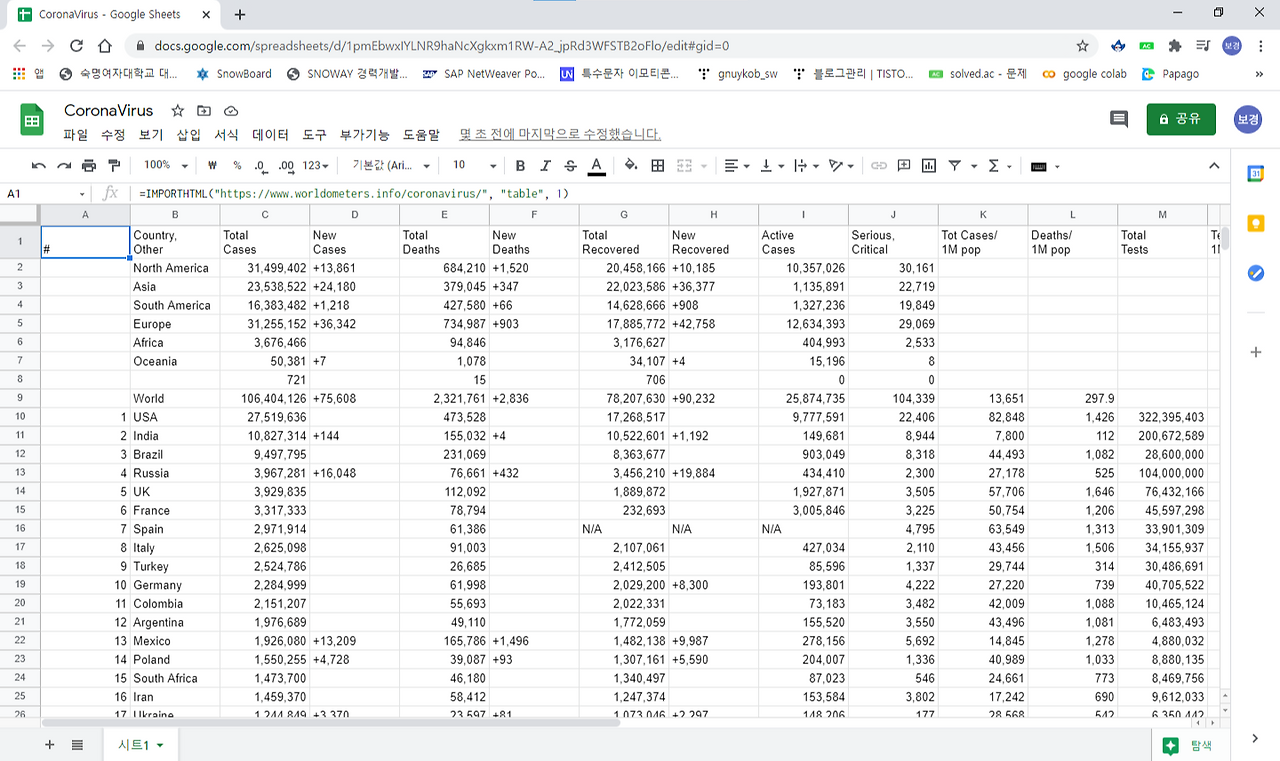Click the green 공유 share button
This screenshot has width=1280, height=761.
pyautogui.click(x=1181, y=119)
